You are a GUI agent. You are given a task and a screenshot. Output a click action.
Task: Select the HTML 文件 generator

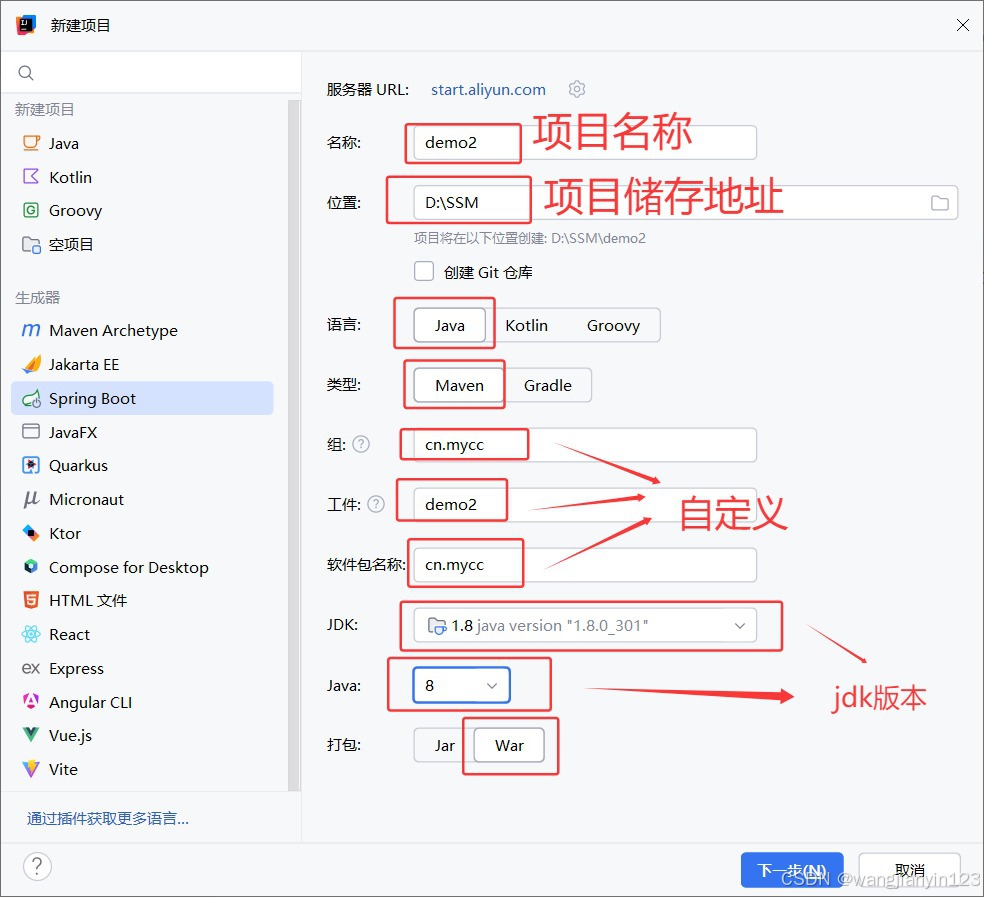click(142, 600)
